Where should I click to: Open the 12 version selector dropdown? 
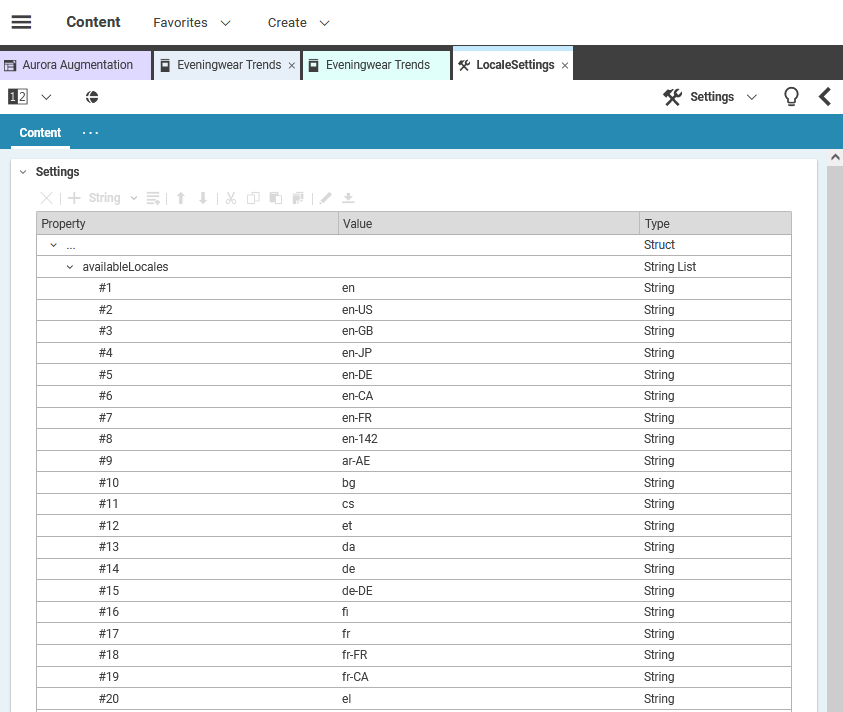click(30, 97)
